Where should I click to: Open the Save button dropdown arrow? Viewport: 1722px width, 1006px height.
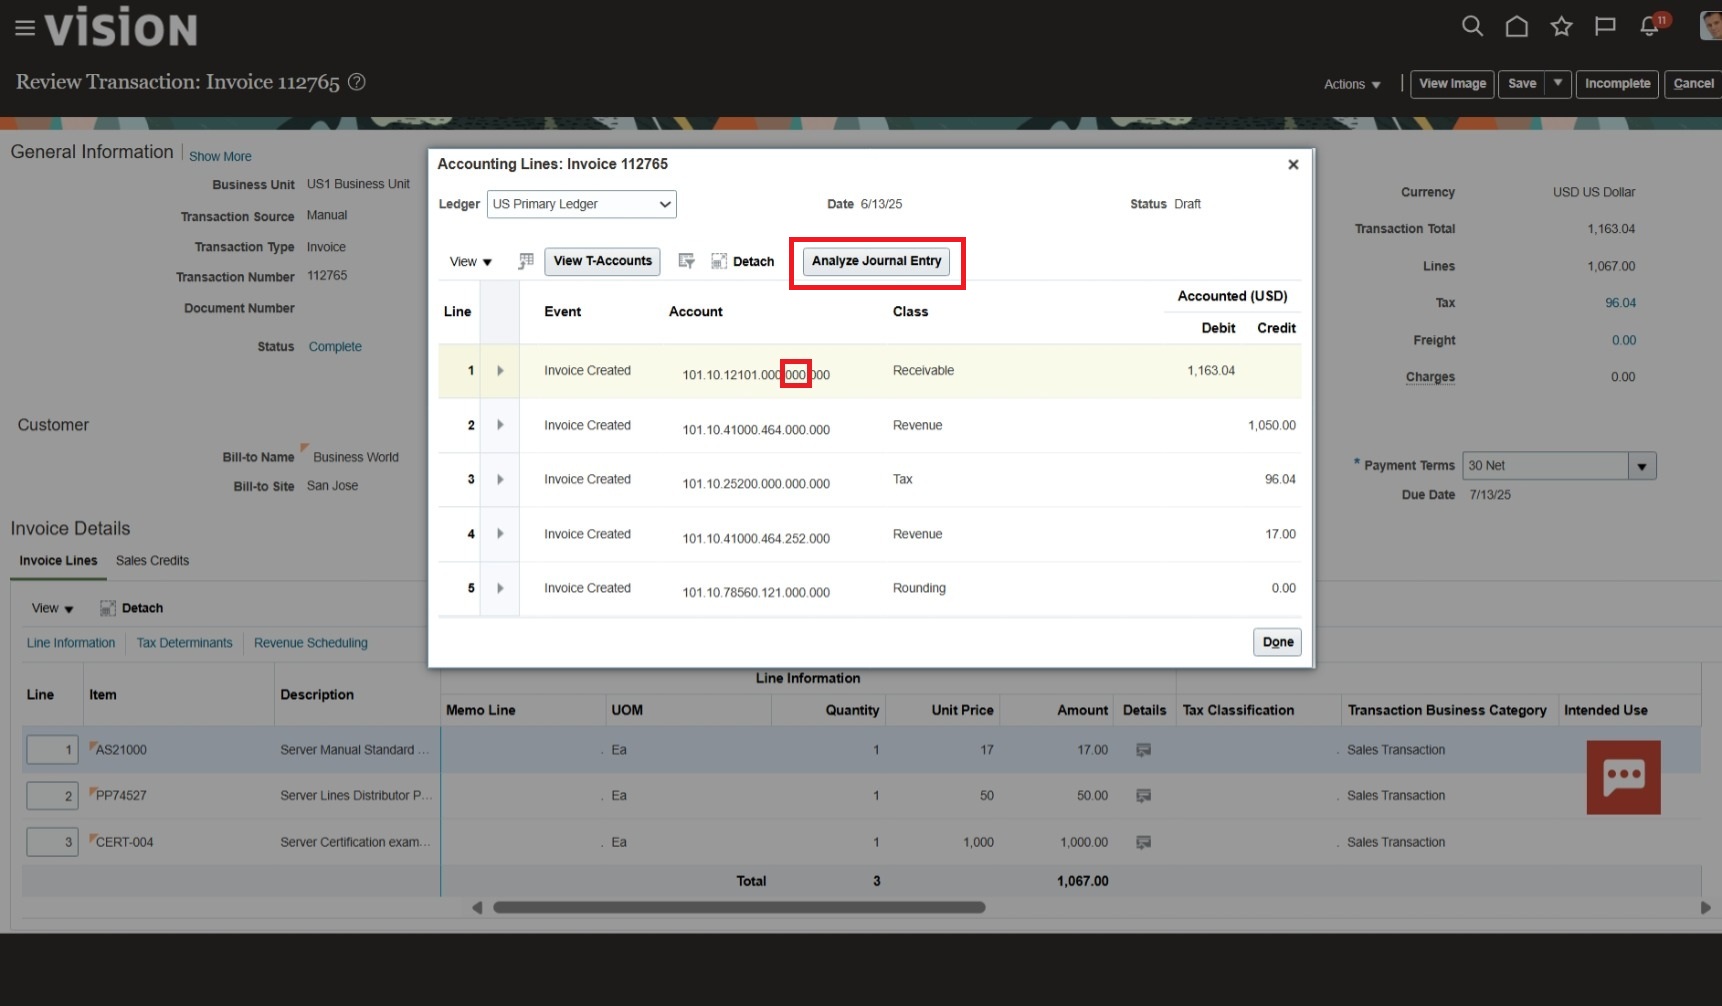pos(1558,84)
